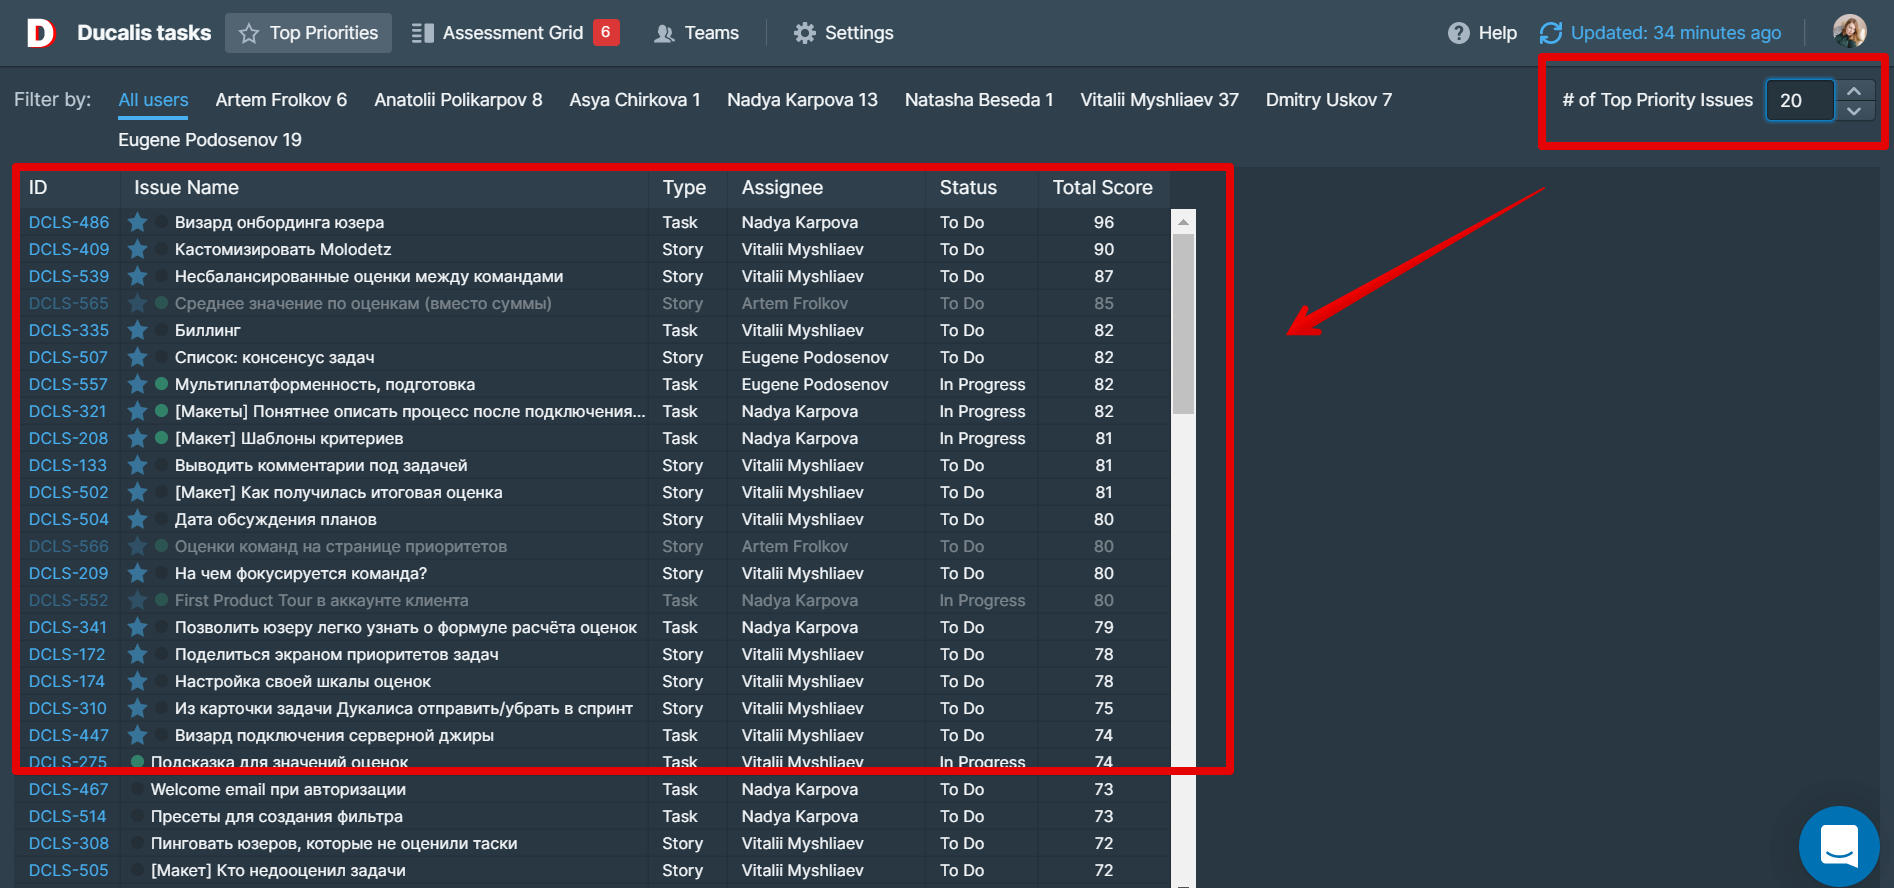Screen dimensions: 1894x888
Task: Select 'Пресеты для создания фильтра' issue
Action: pos(277,816)
